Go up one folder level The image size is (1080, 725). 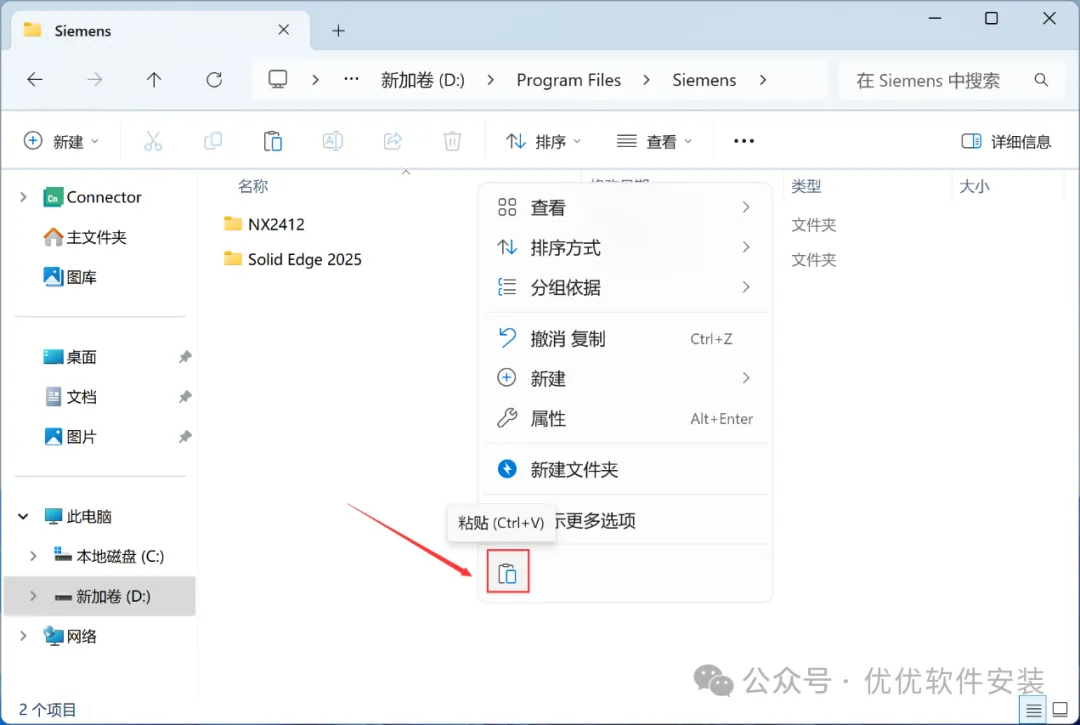point(154,80)
